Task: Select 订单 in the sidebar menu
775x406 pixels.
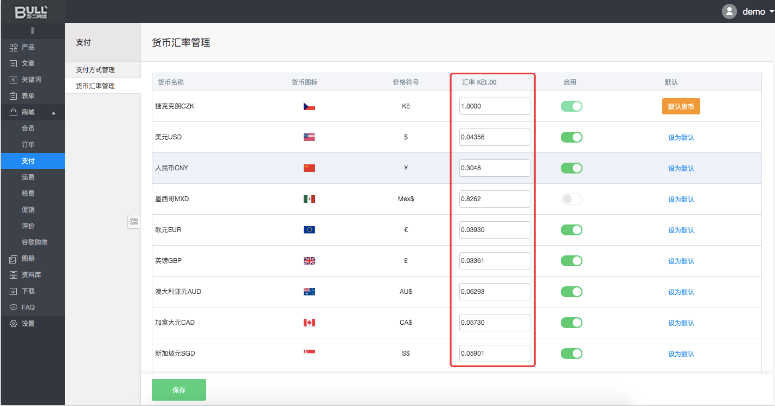Action: (x=28, y=144)
